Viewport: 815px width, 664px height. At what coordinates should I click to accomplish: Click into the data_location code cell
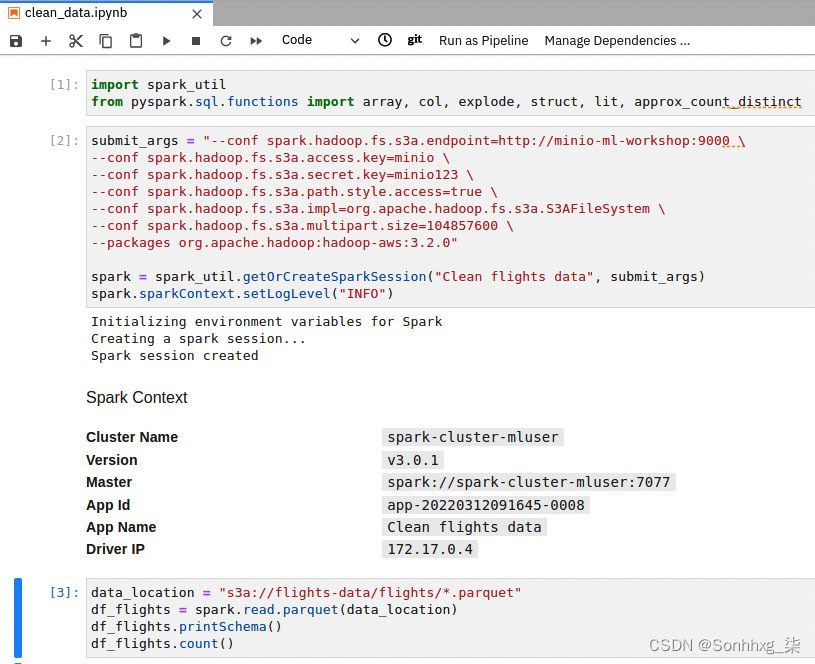pos(450,618)
